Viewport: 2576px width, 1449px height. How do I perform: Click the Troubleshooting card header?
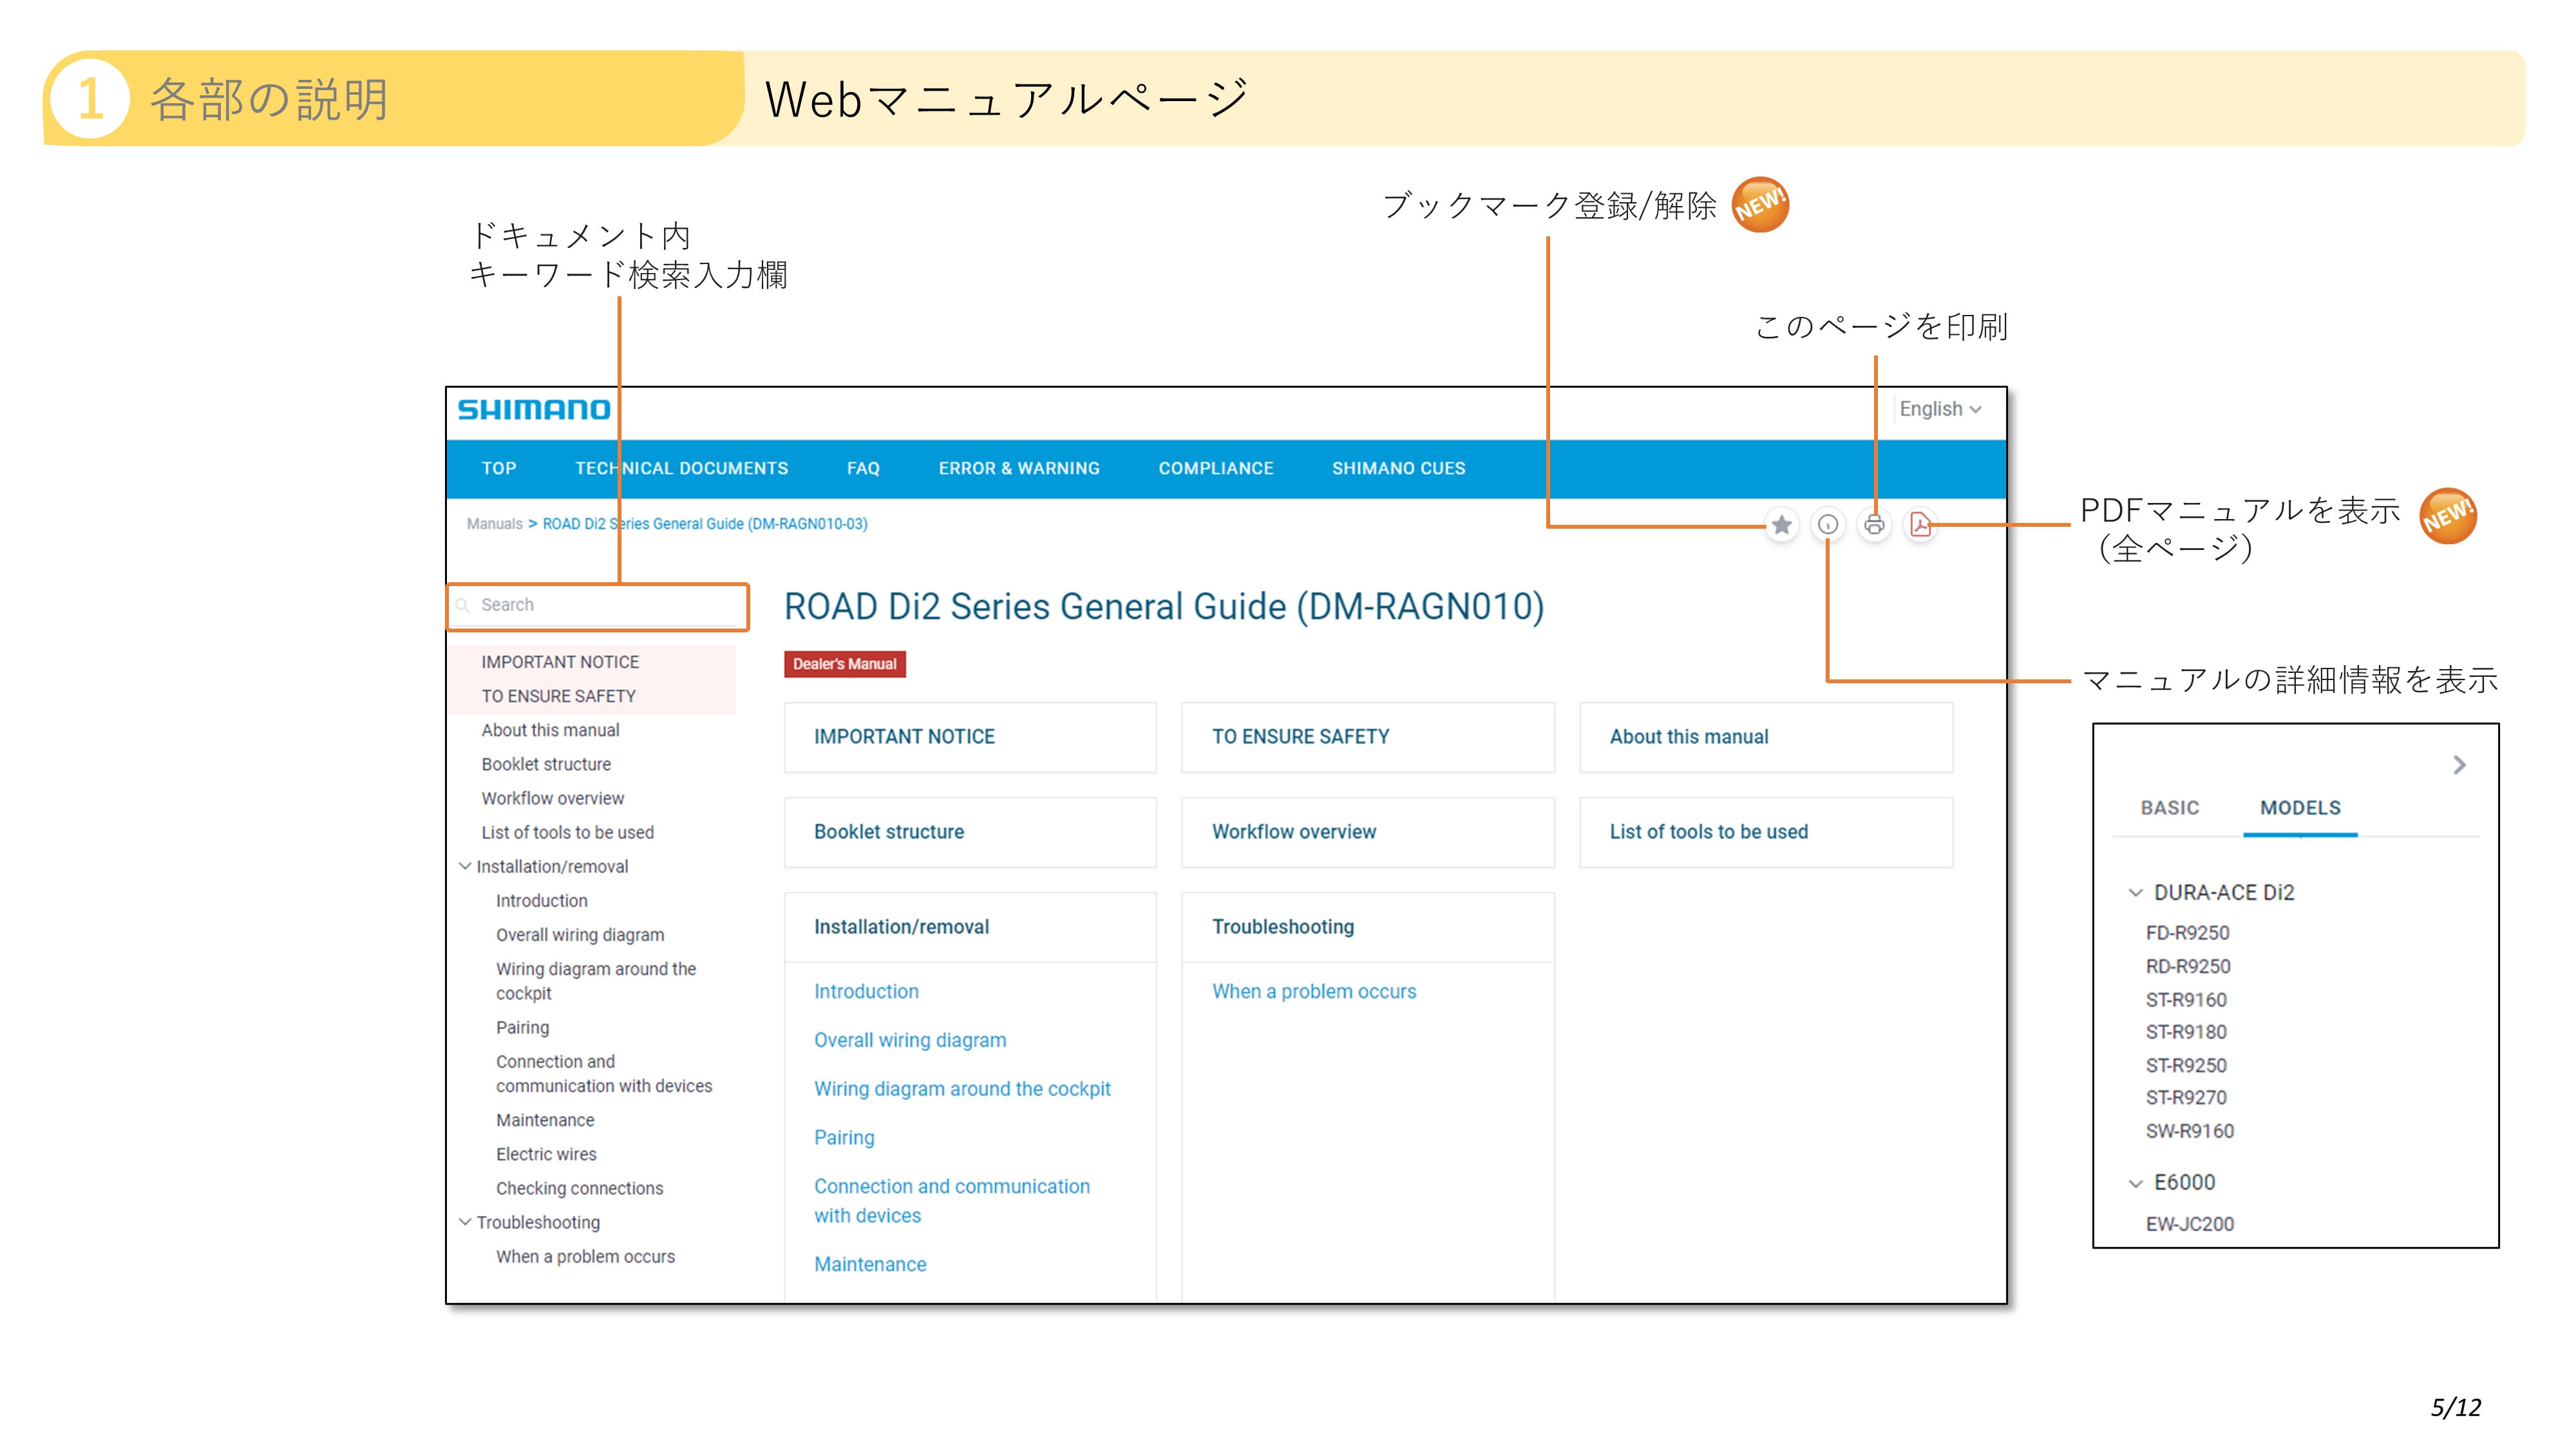(1367, 927)
